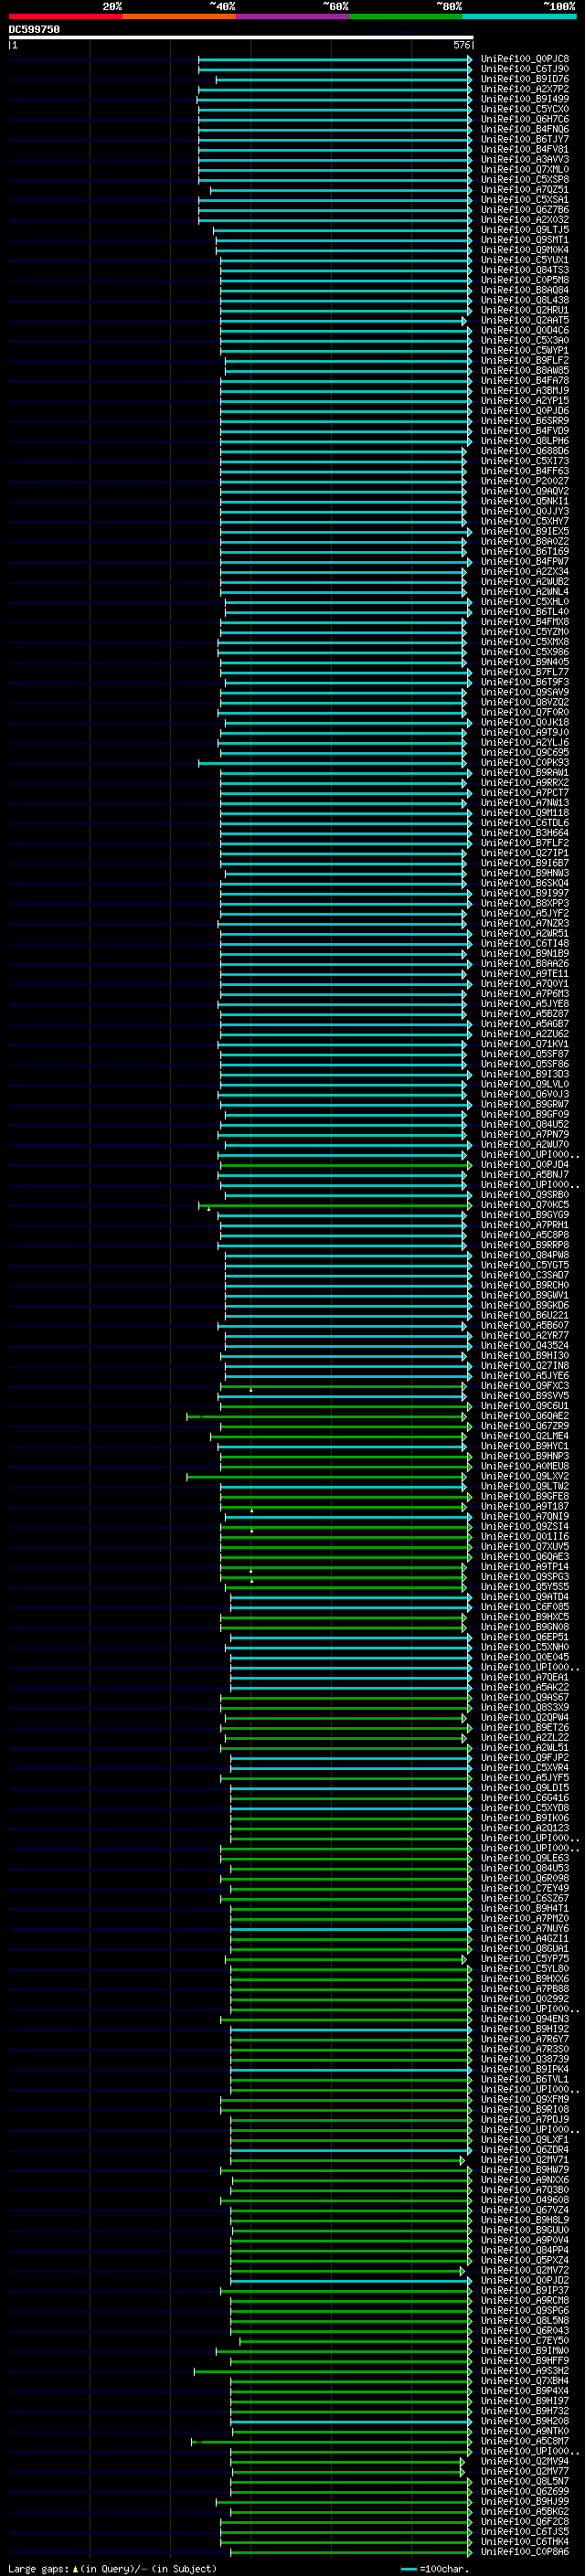Select the UniRef100_Q70KC5 label
Image resolution: width=585 pixels, height=2576 pixels.
click(x=525, y=1205)
